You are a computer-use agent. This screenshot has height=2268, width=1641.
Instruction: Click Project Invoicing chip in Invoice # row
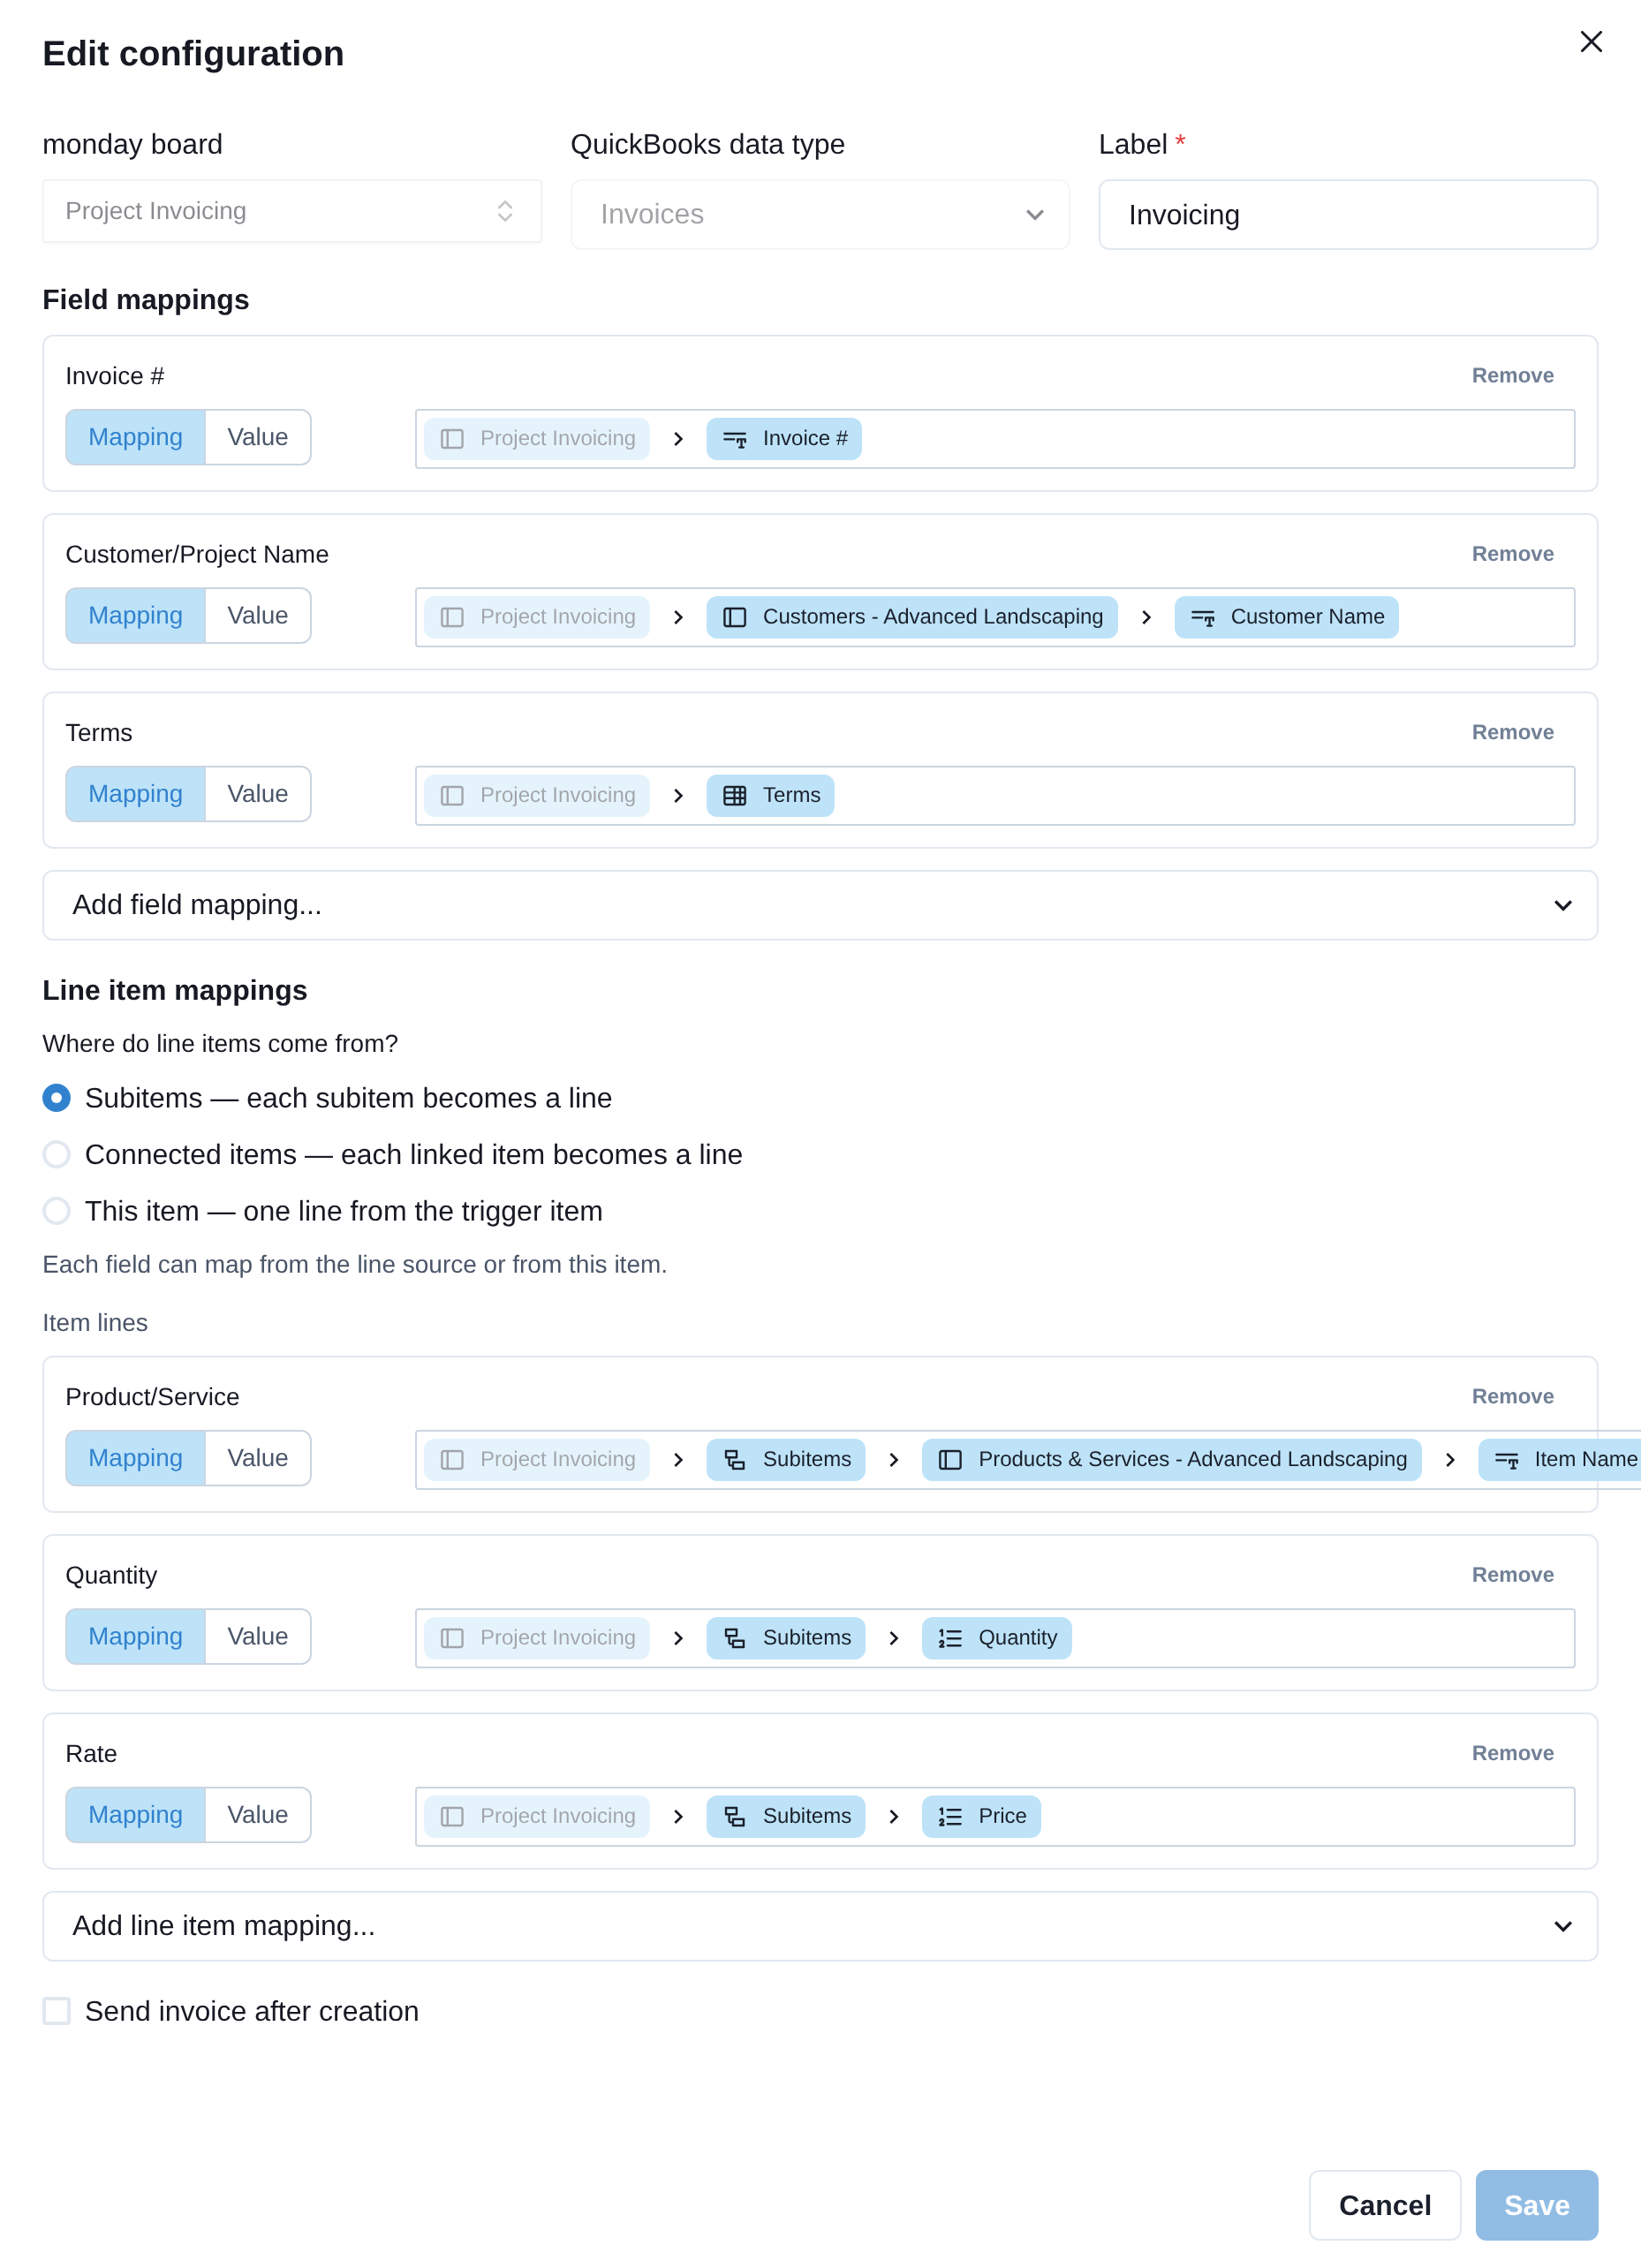click(537, 439)
